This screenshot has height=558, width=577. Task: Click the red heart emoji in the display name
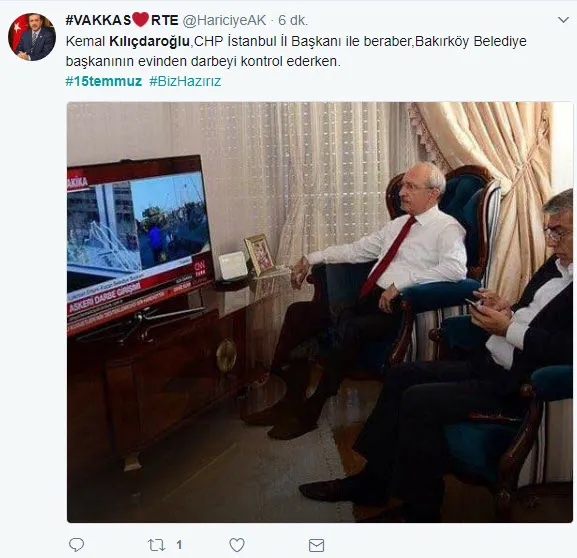(140, 20)
